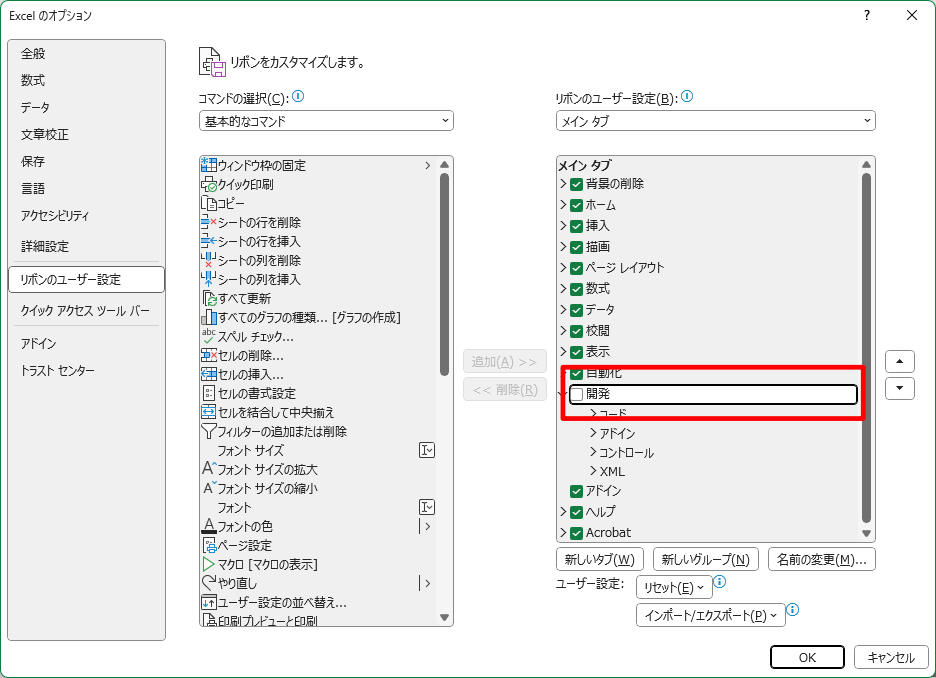Open the 基本的なコマンド dropdown

click(x=326, y=121)
